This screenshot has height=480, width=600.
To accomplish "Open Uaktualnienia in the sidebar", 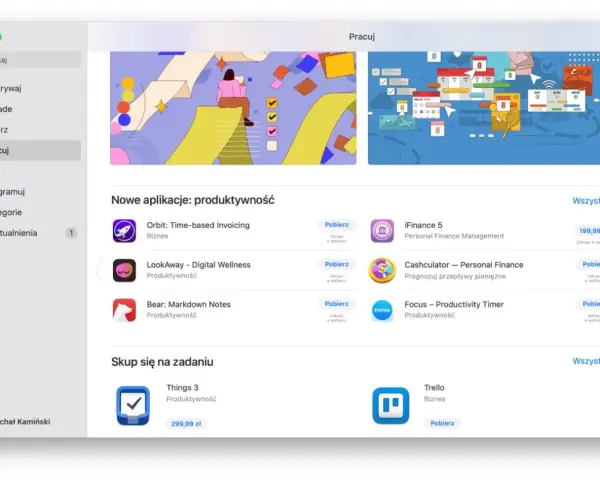I will coord(40,233).
